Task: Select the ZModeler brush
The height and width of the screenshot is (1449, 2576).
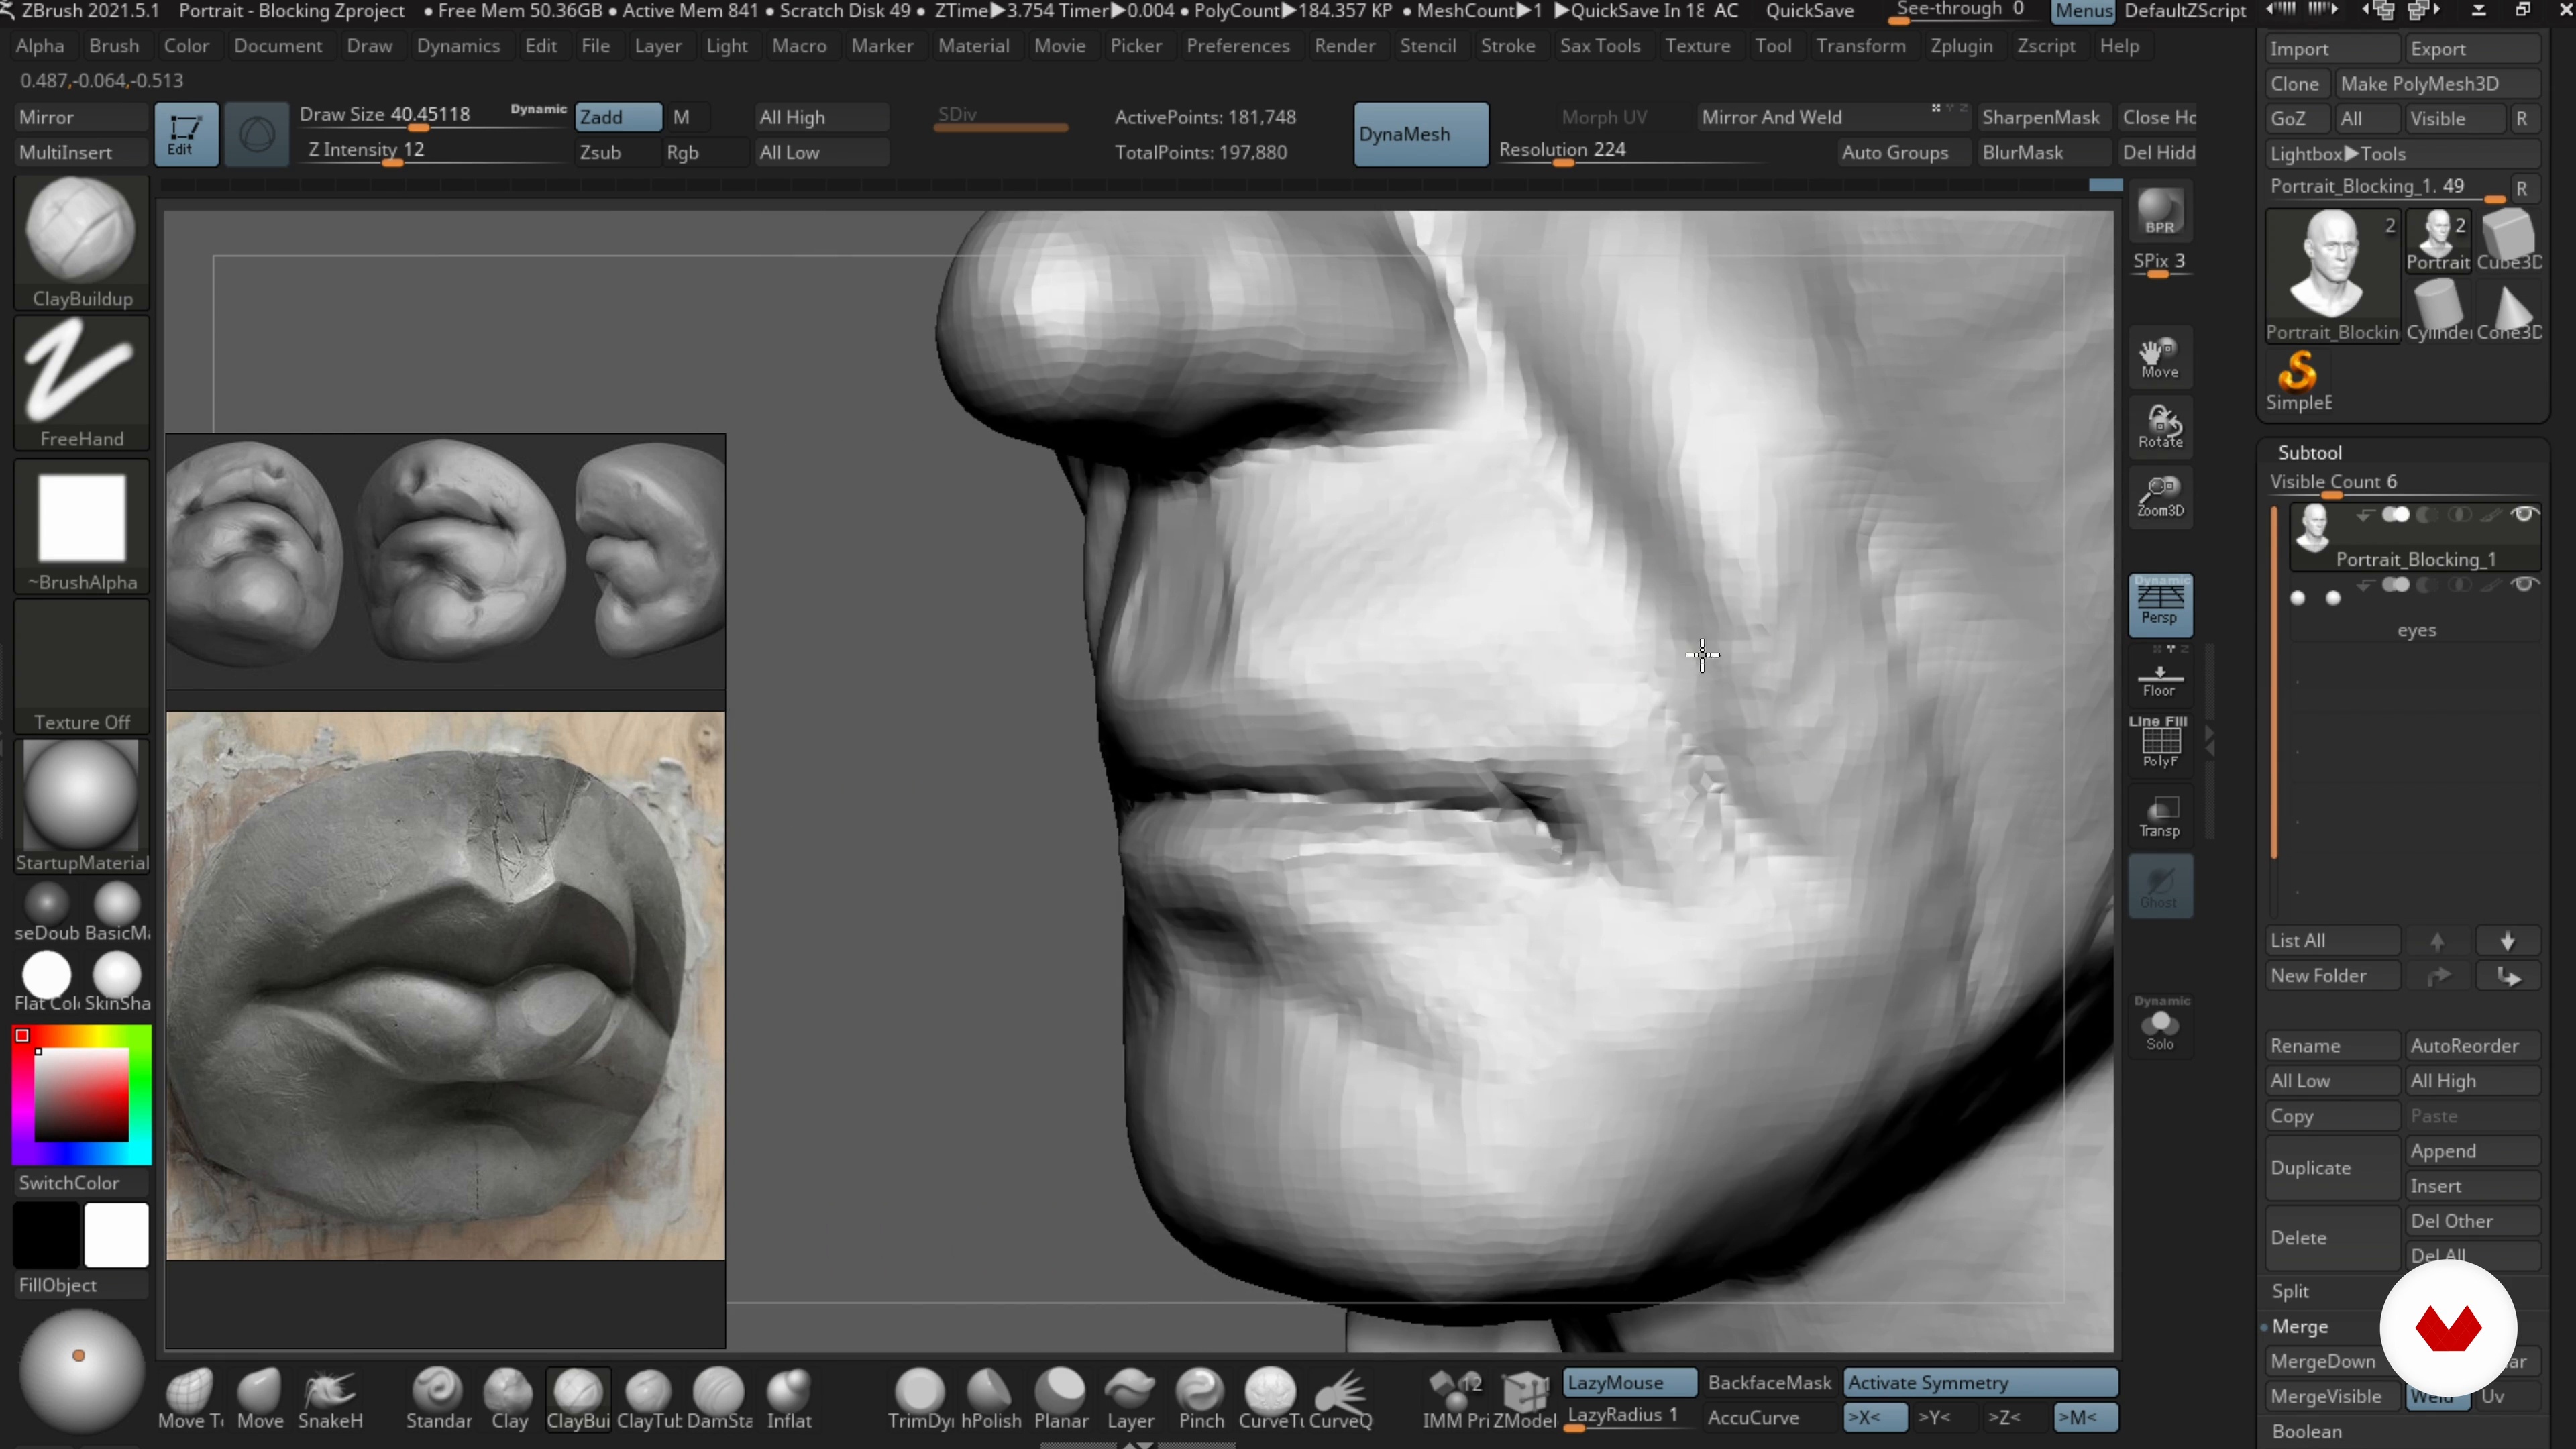Action: tap(1524, 1399)
